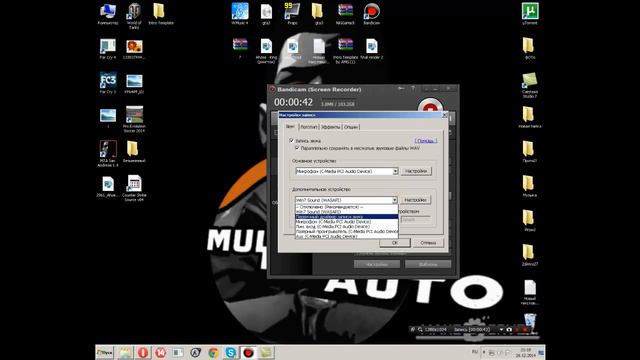Open Skype from the taskbar
Screen dimensions: 640x360
point(231,352)
